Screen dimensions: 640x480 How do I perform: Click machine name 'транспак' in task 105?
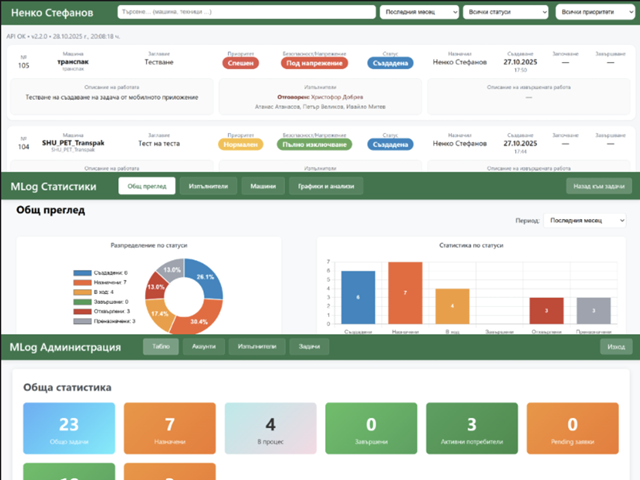coord(73,62)
